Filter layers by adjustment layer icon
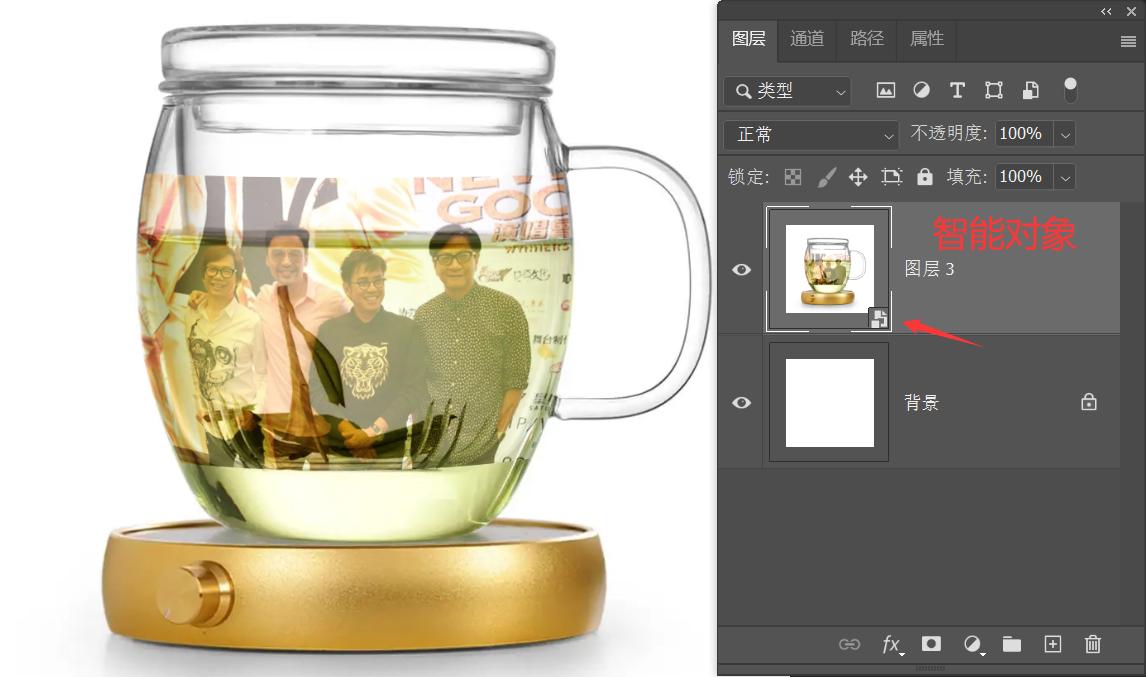 (922, 91)
